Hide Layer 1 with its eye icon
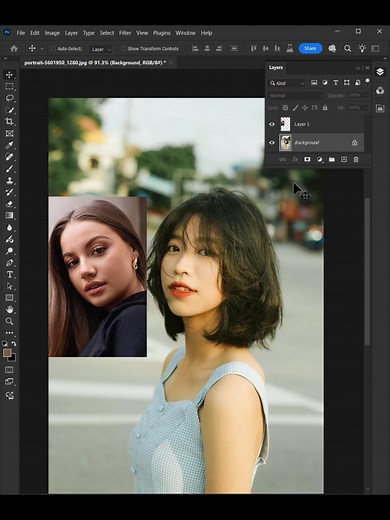Viewport: 390px width, 520px height. coord(272,124)
